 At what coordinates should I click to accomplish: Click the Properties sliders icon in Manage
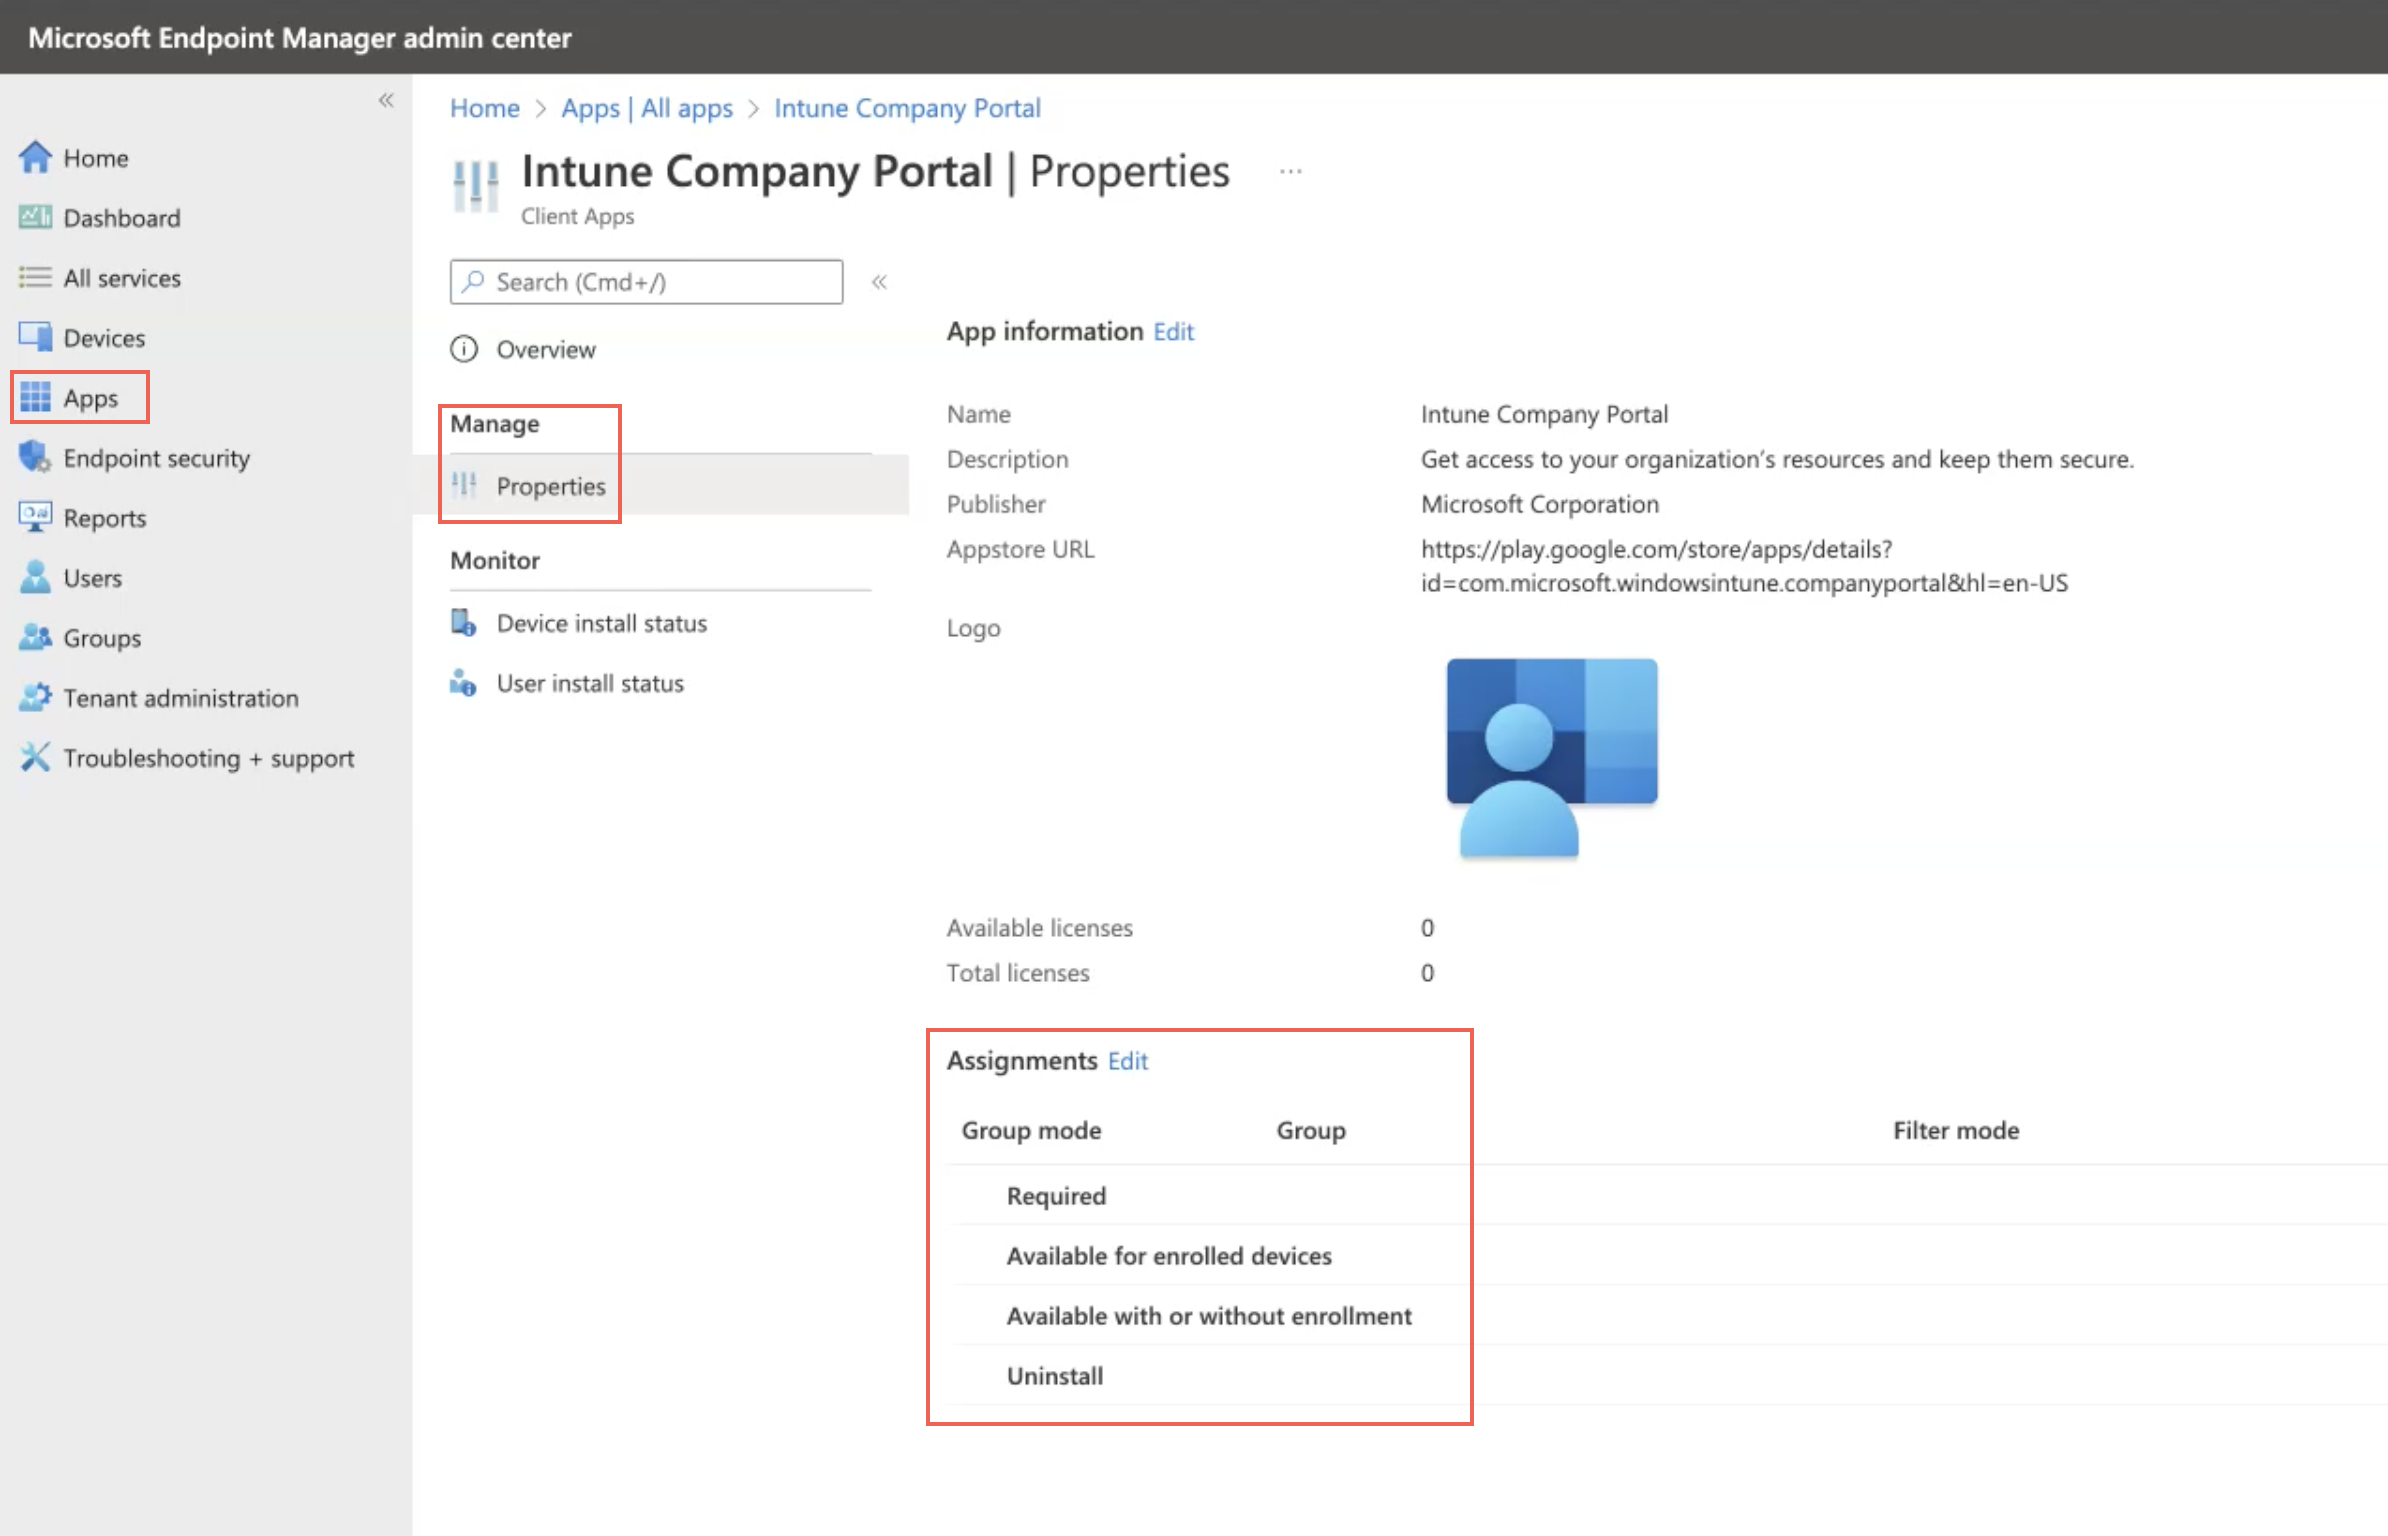(464, 486)
